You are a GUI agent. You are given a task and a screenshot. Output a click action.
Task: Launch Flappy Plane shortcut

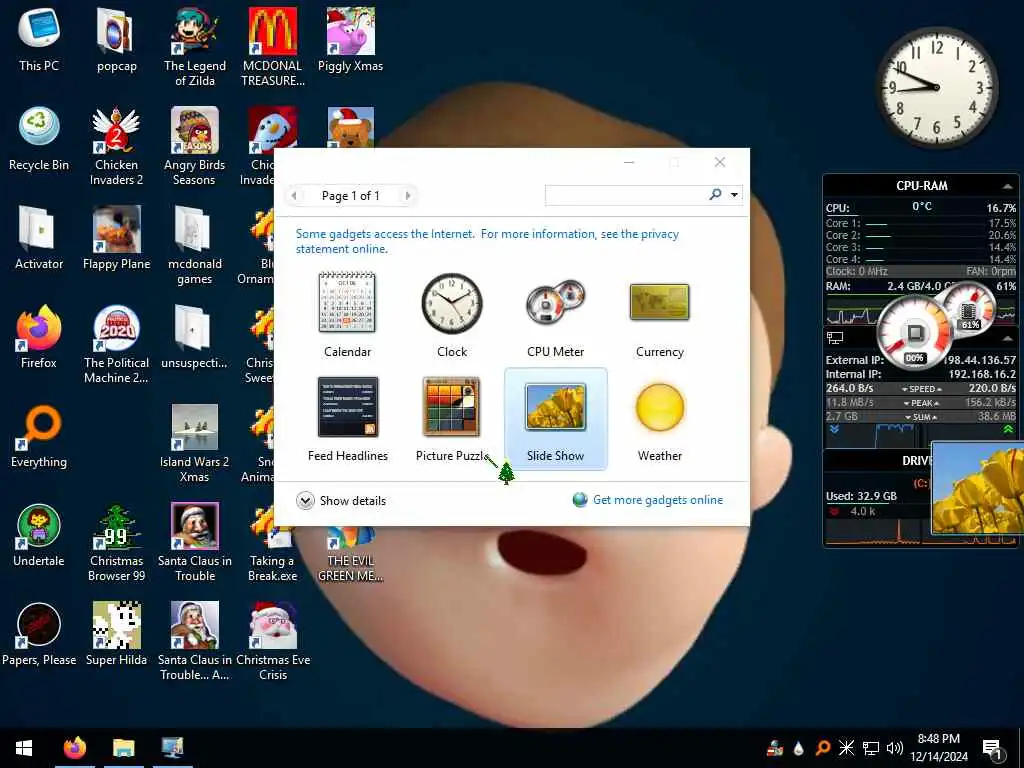tap(116, 238)
